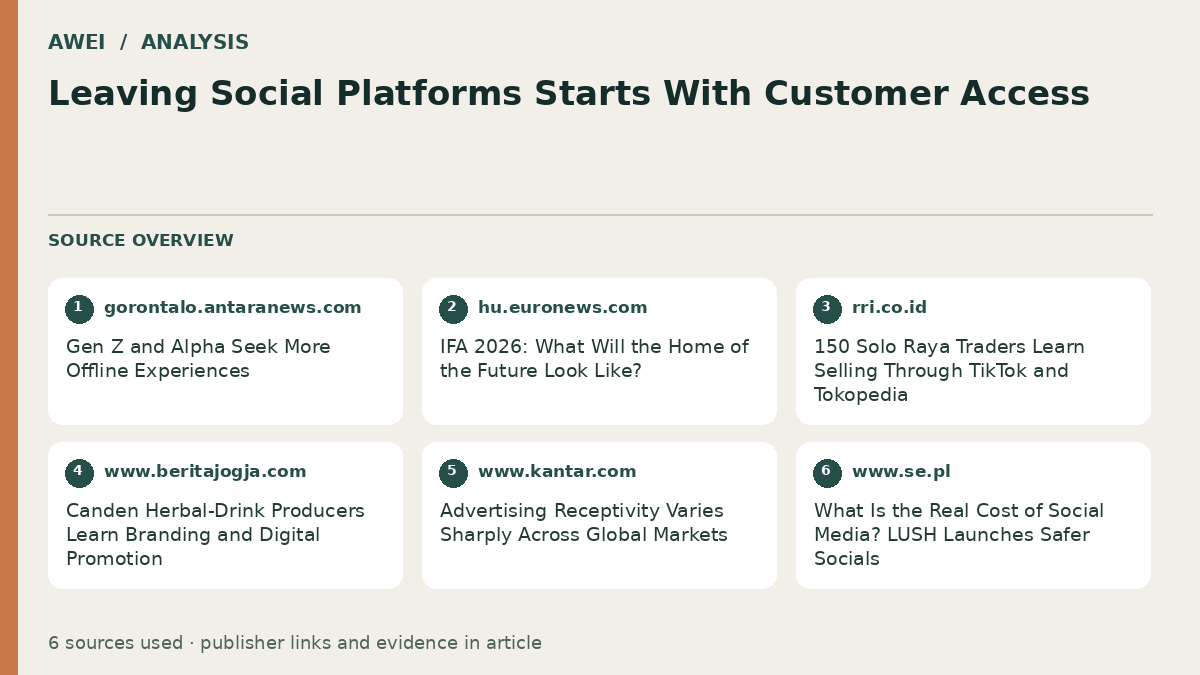Image resolution: width=1200 pixels, height=675 pixels.
Task: Click the number 5 source badge
Action: coord(453,473)
